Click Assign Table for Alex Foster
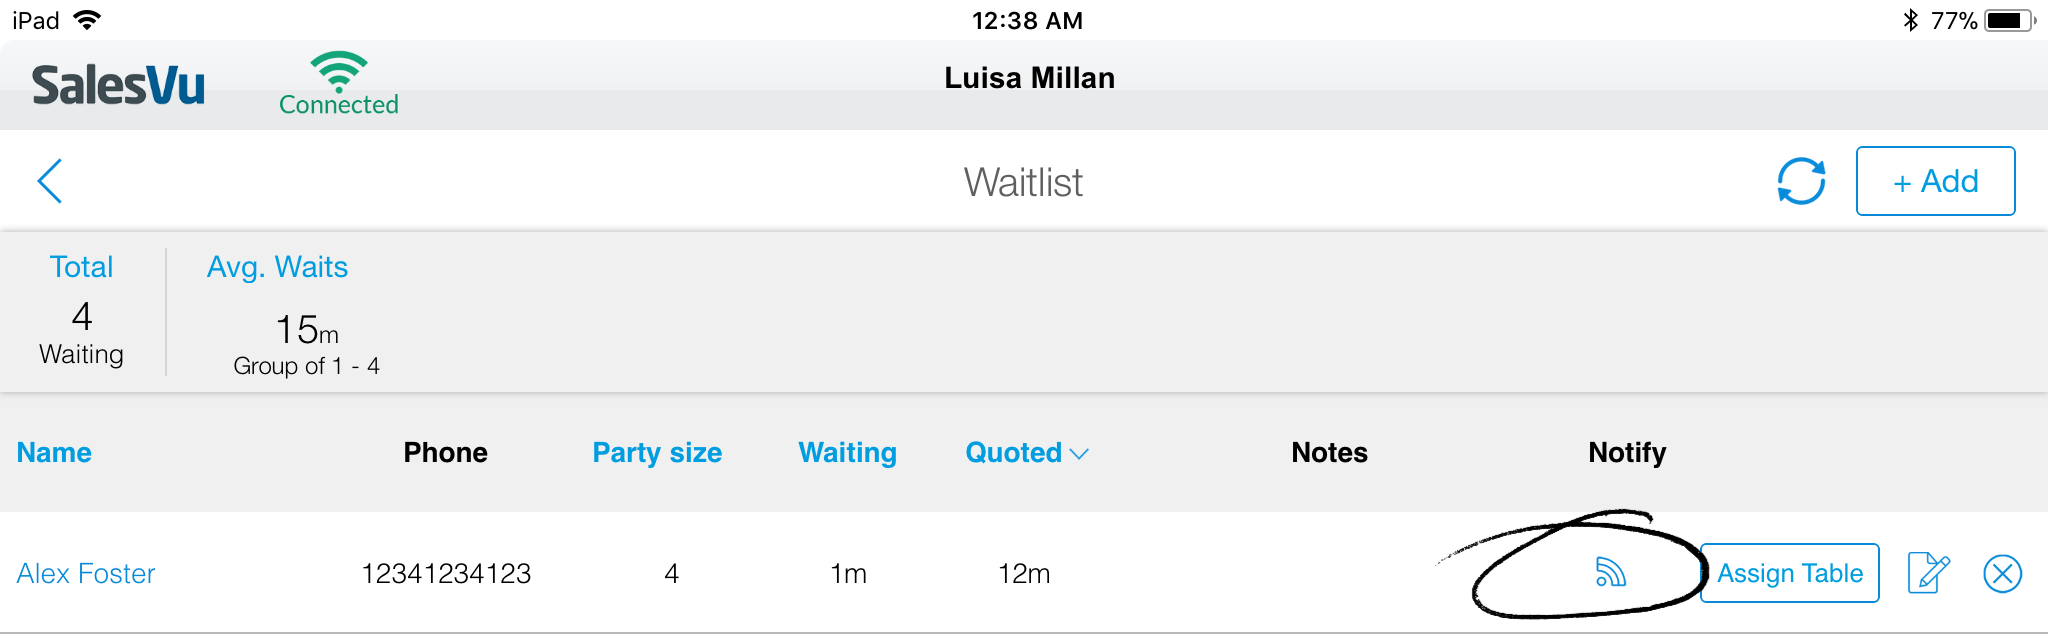 pos(1789,573)
